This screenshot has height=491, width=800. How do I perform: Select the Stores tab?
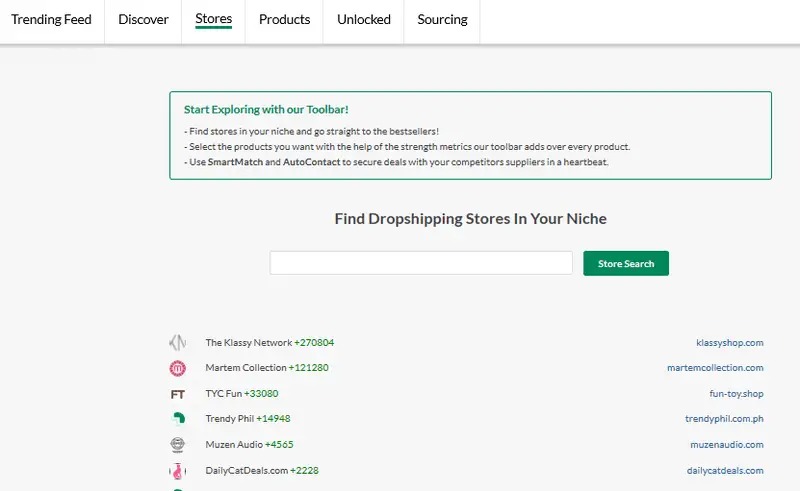pyautogui.click(x=213, y=20)
